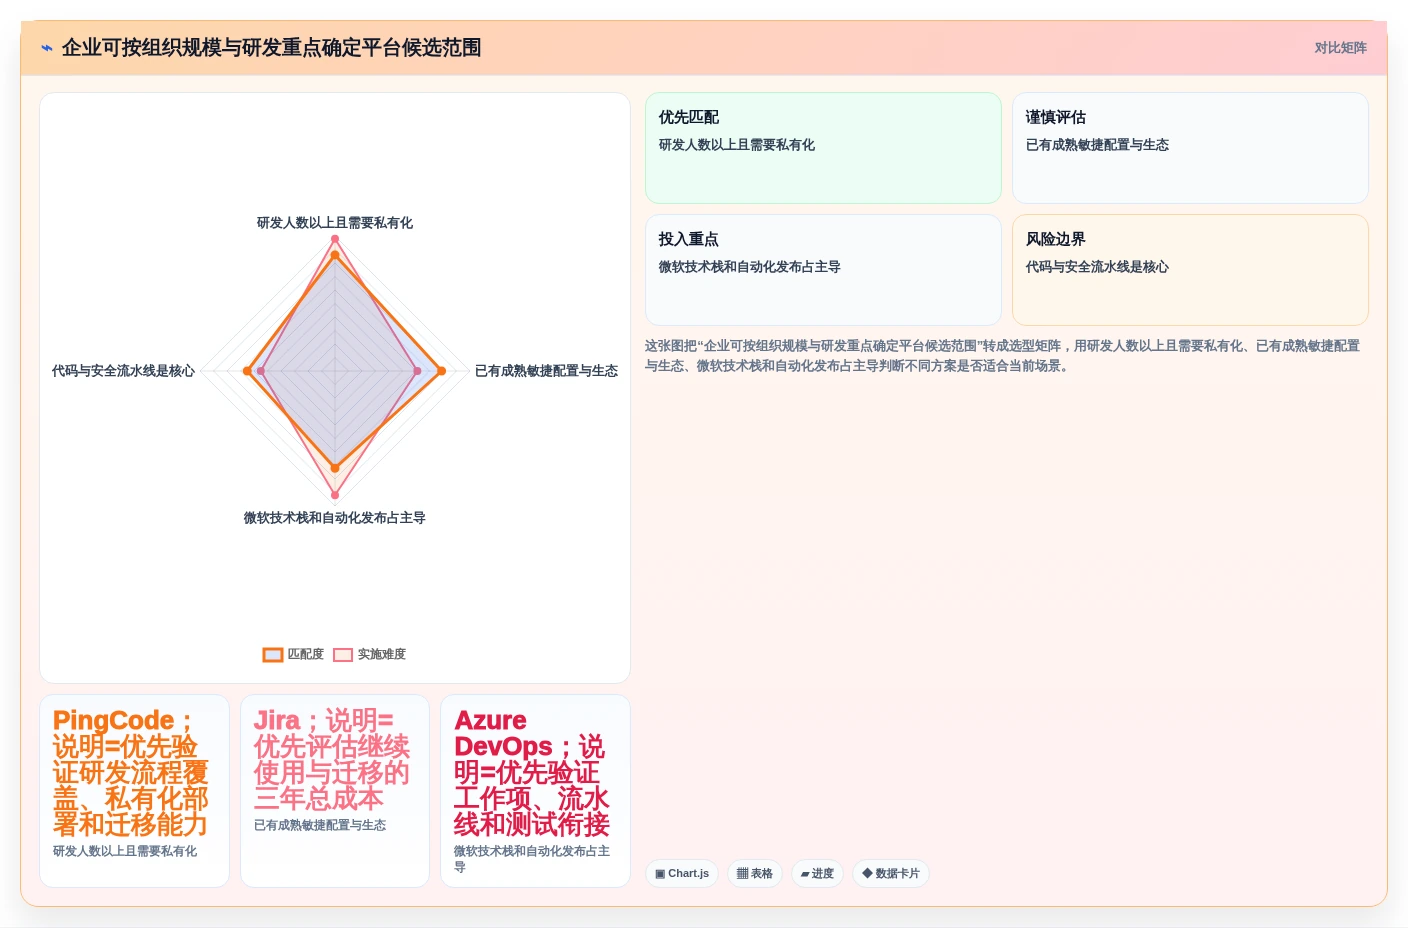The height and width of the screenshot is (928, 1408).
Task: Click 已有成熟敏捷配置与生态 text in 谨慎评估 card
Action: (1097, 145)
